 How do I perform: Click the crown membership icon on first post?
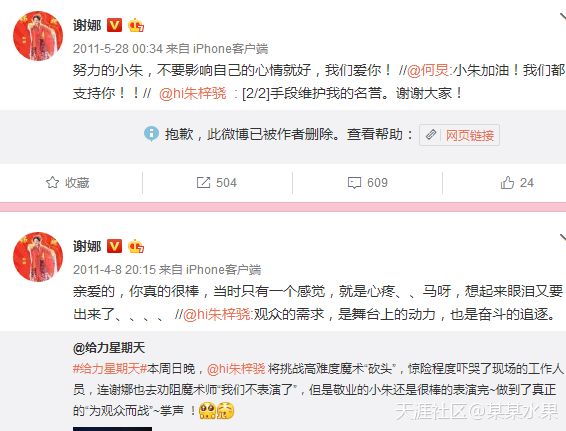pos(136,25)
